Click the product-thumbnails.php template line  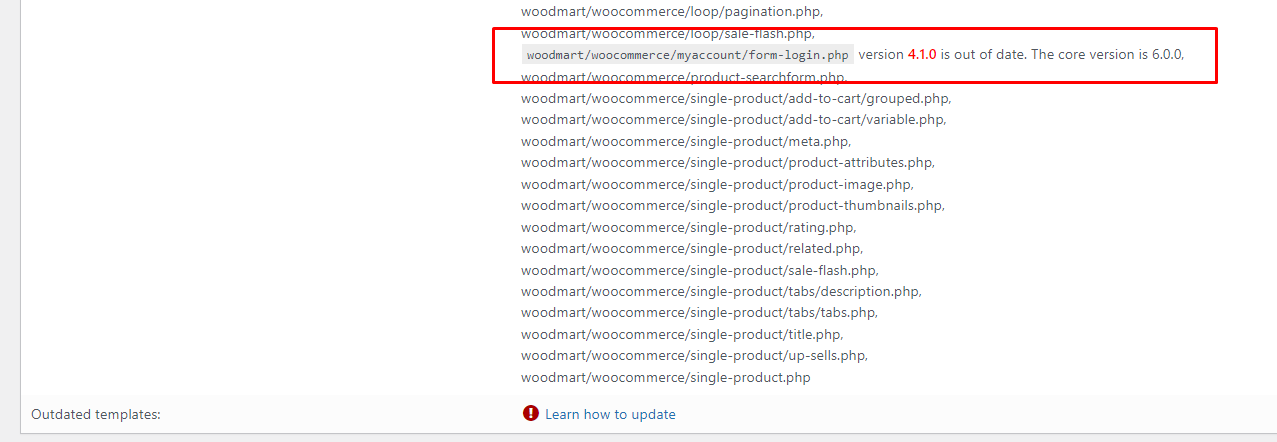click(x=733, y=205)
